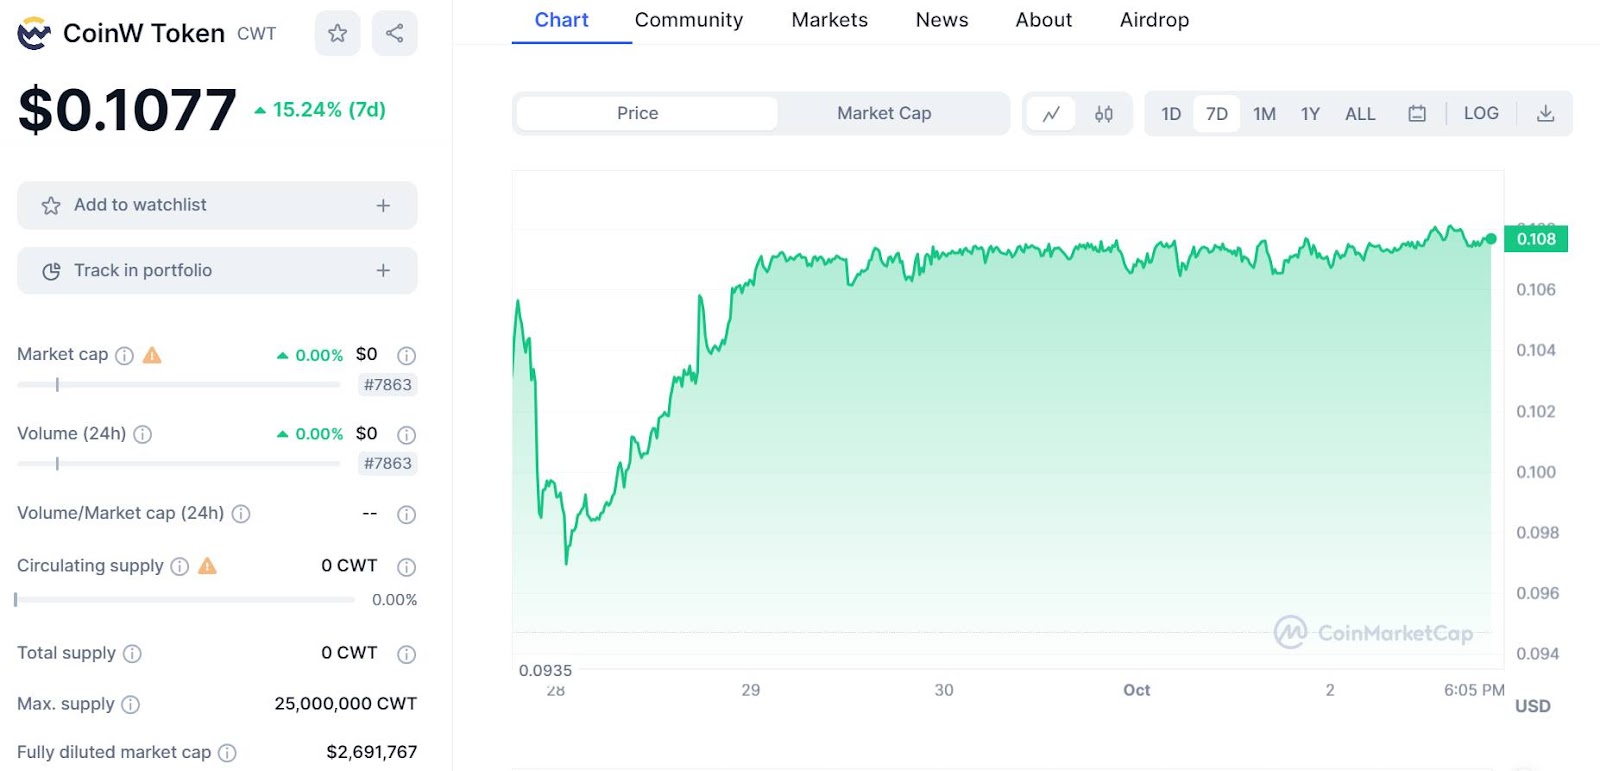The height and width of the screenshot is (771, 1600).
Task: Select 1D time range
Action: point(1171,114)
